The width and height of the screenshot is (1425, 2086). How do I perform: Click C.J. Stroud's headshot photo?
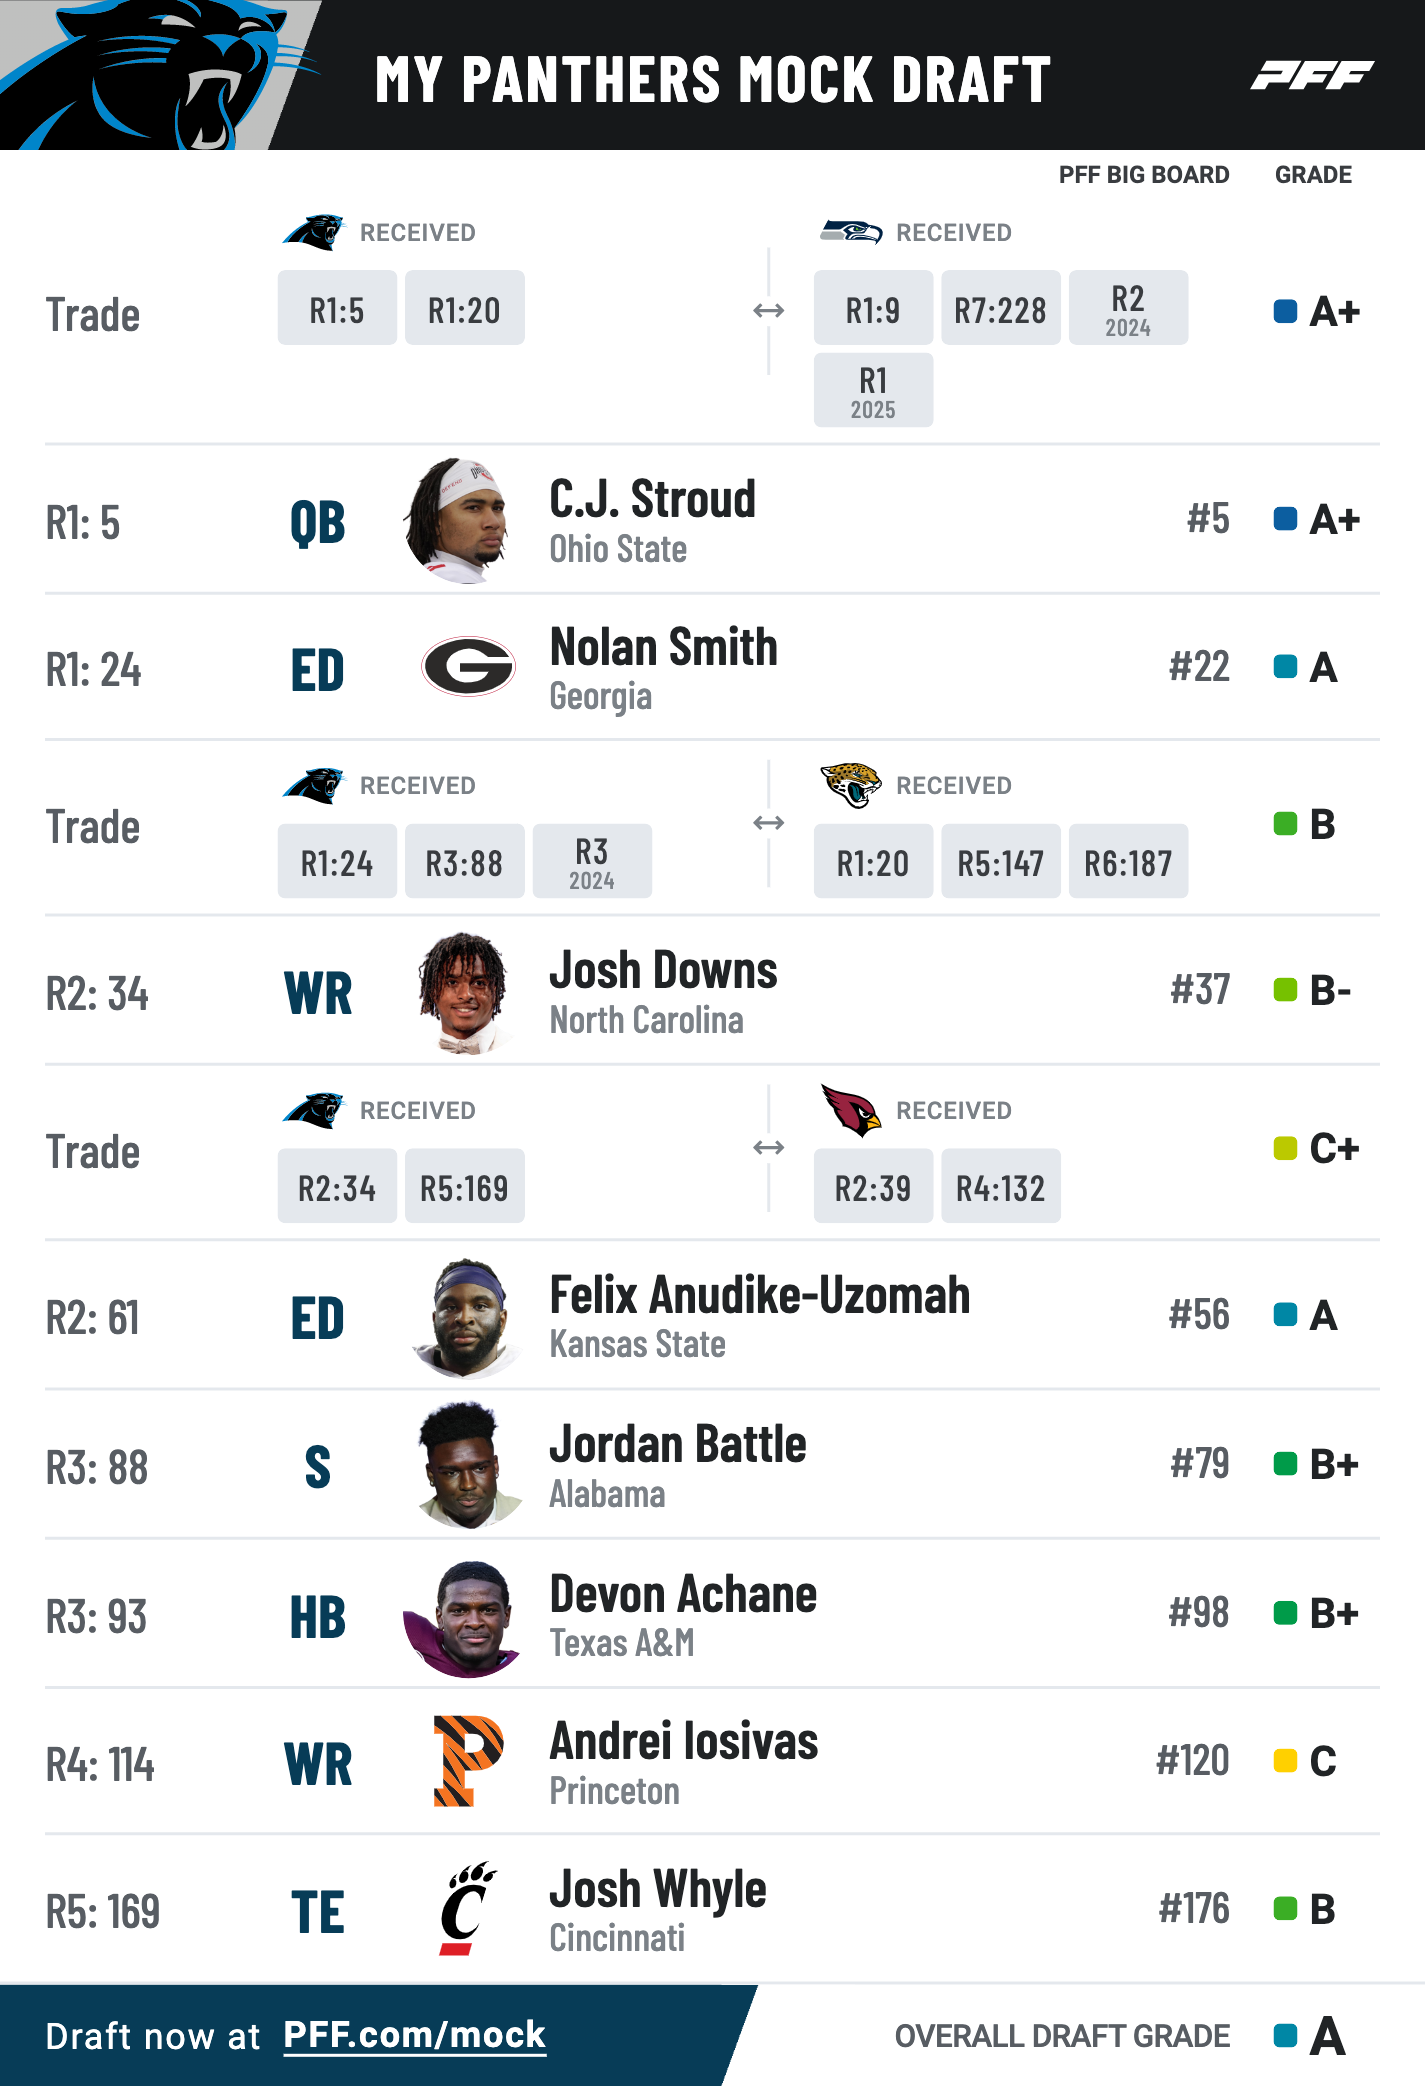click(461, 520)
